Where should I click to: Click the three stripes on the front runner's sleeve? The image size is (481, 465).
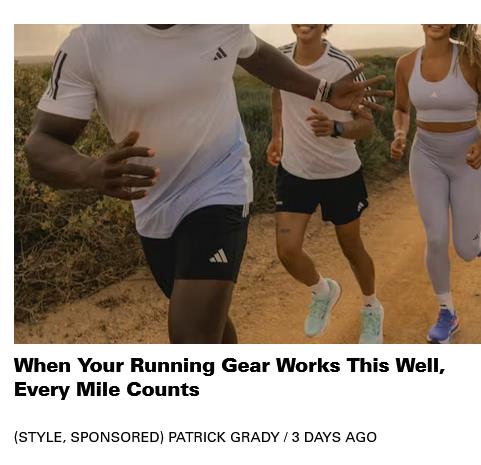(x=57, y=75)
